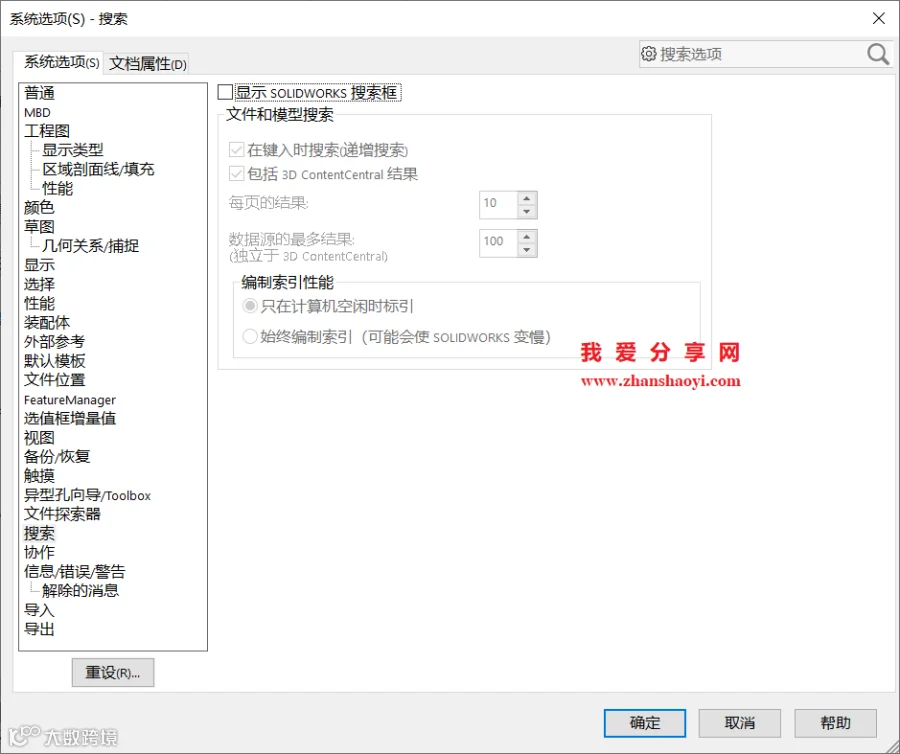
Task: Select MBD in options tree
Action: 37,112
